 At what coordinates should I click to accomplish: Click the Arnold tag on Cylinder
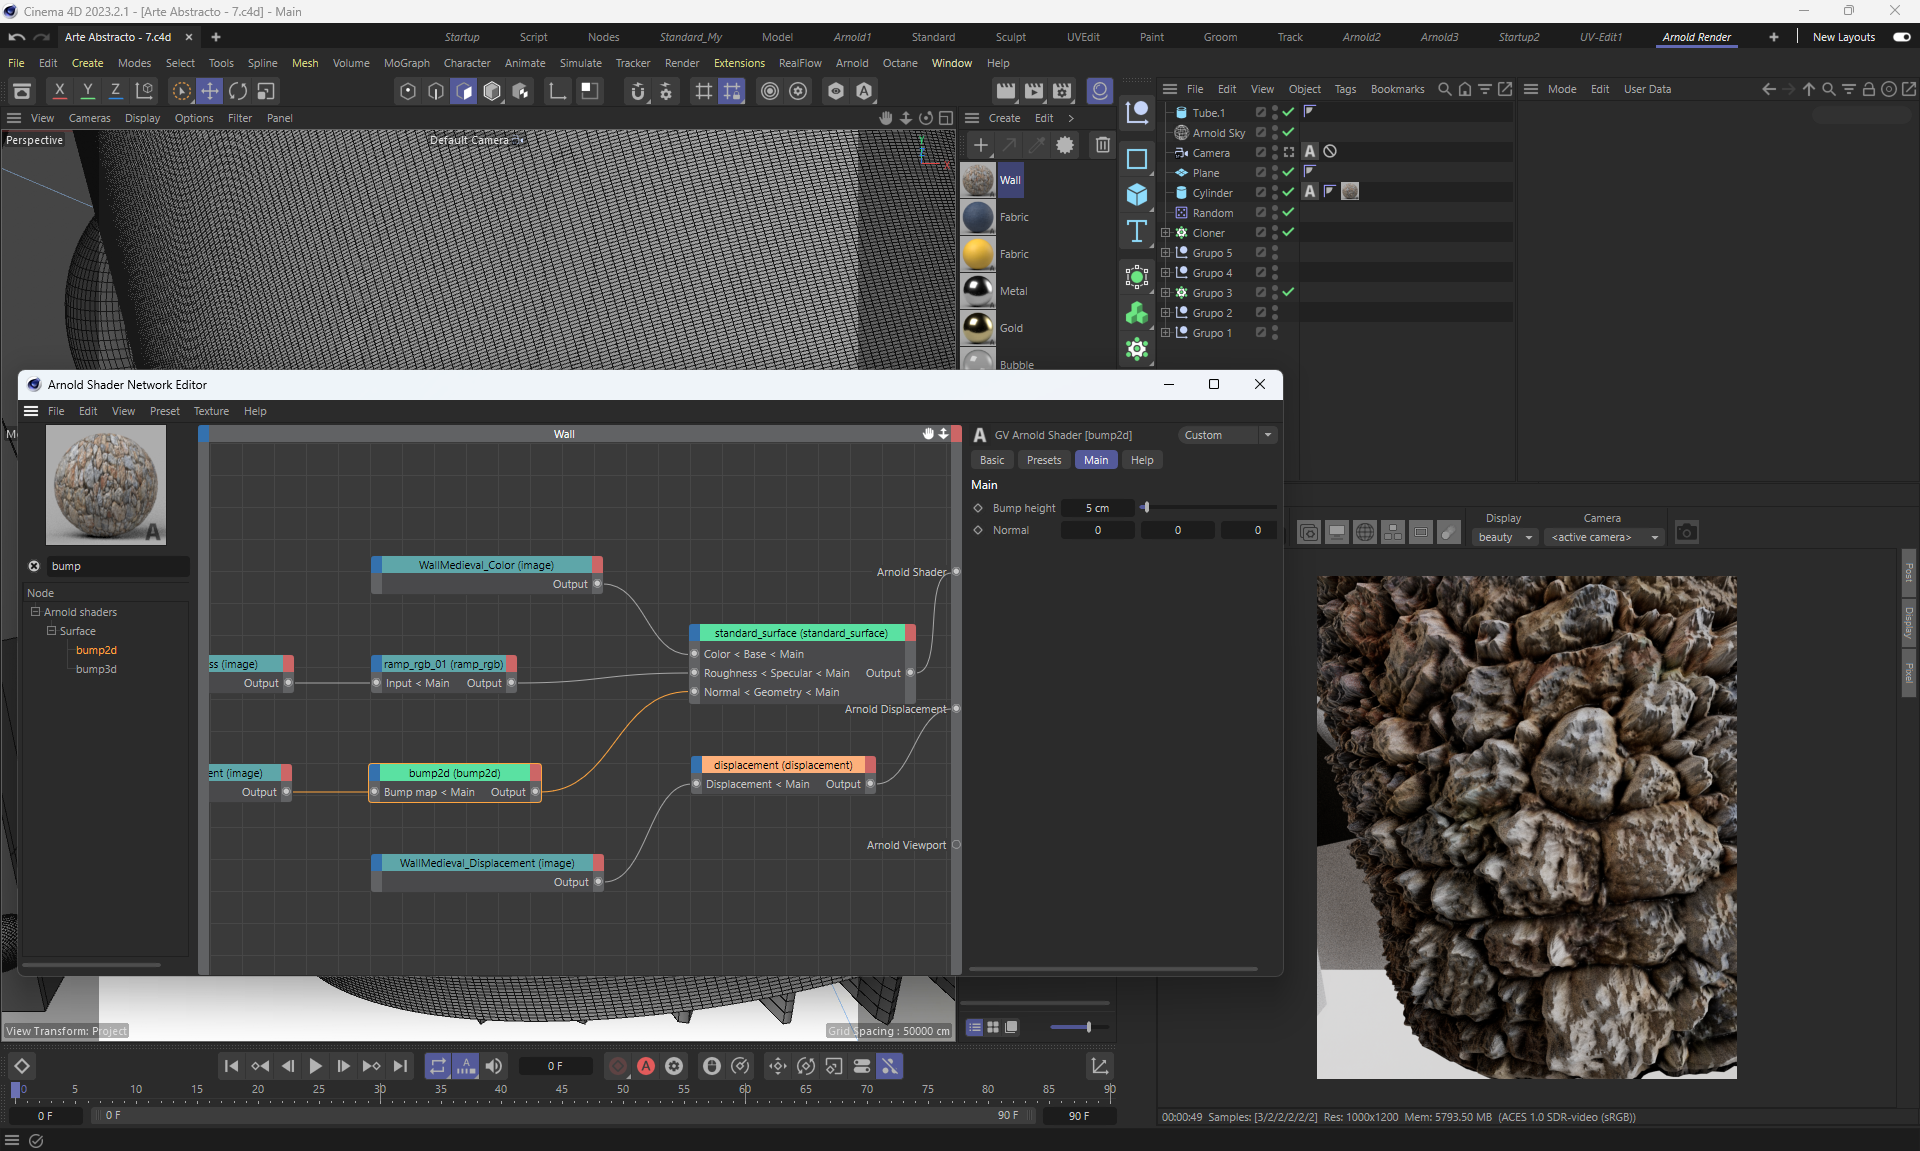point(1310,192)
